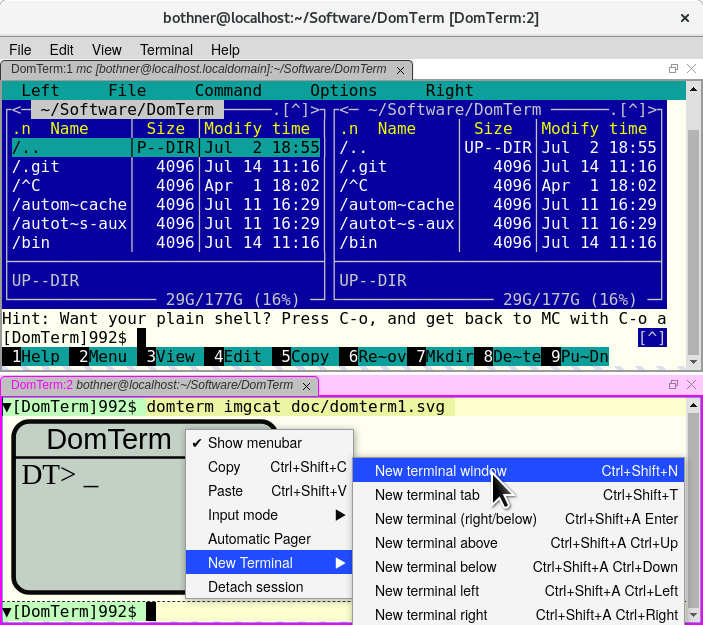The height and width of the screenshot is (625, 703).
Task: Click right mc panel back arrow <-
Action: 349,110
